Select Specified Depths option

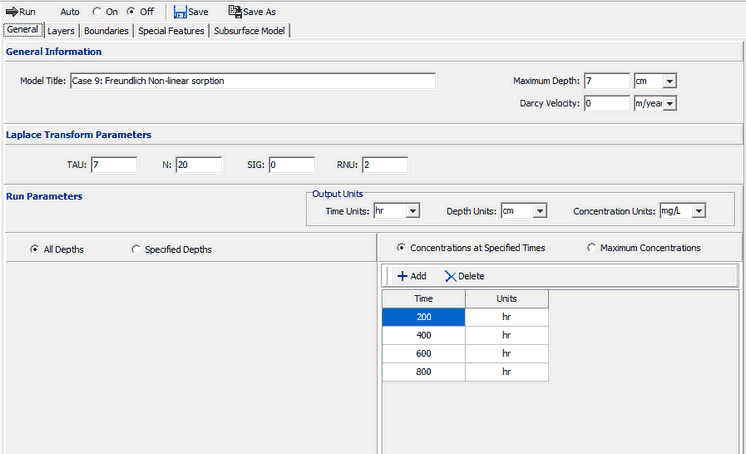[x=136, y=249]
